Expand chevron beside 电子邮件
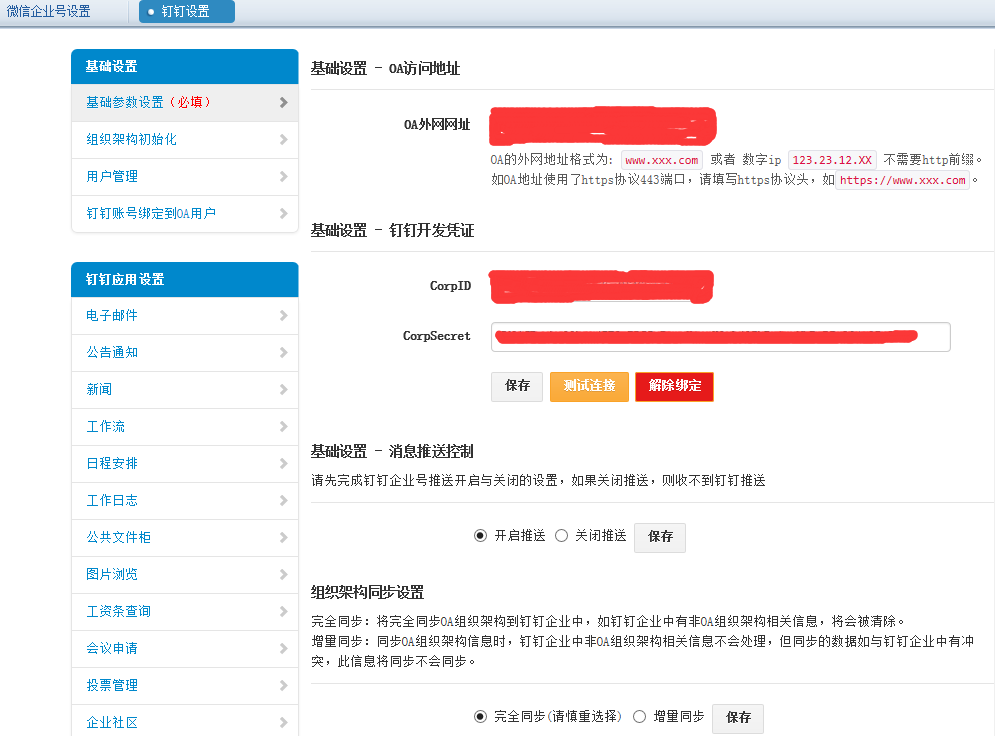 coord(284,315)
